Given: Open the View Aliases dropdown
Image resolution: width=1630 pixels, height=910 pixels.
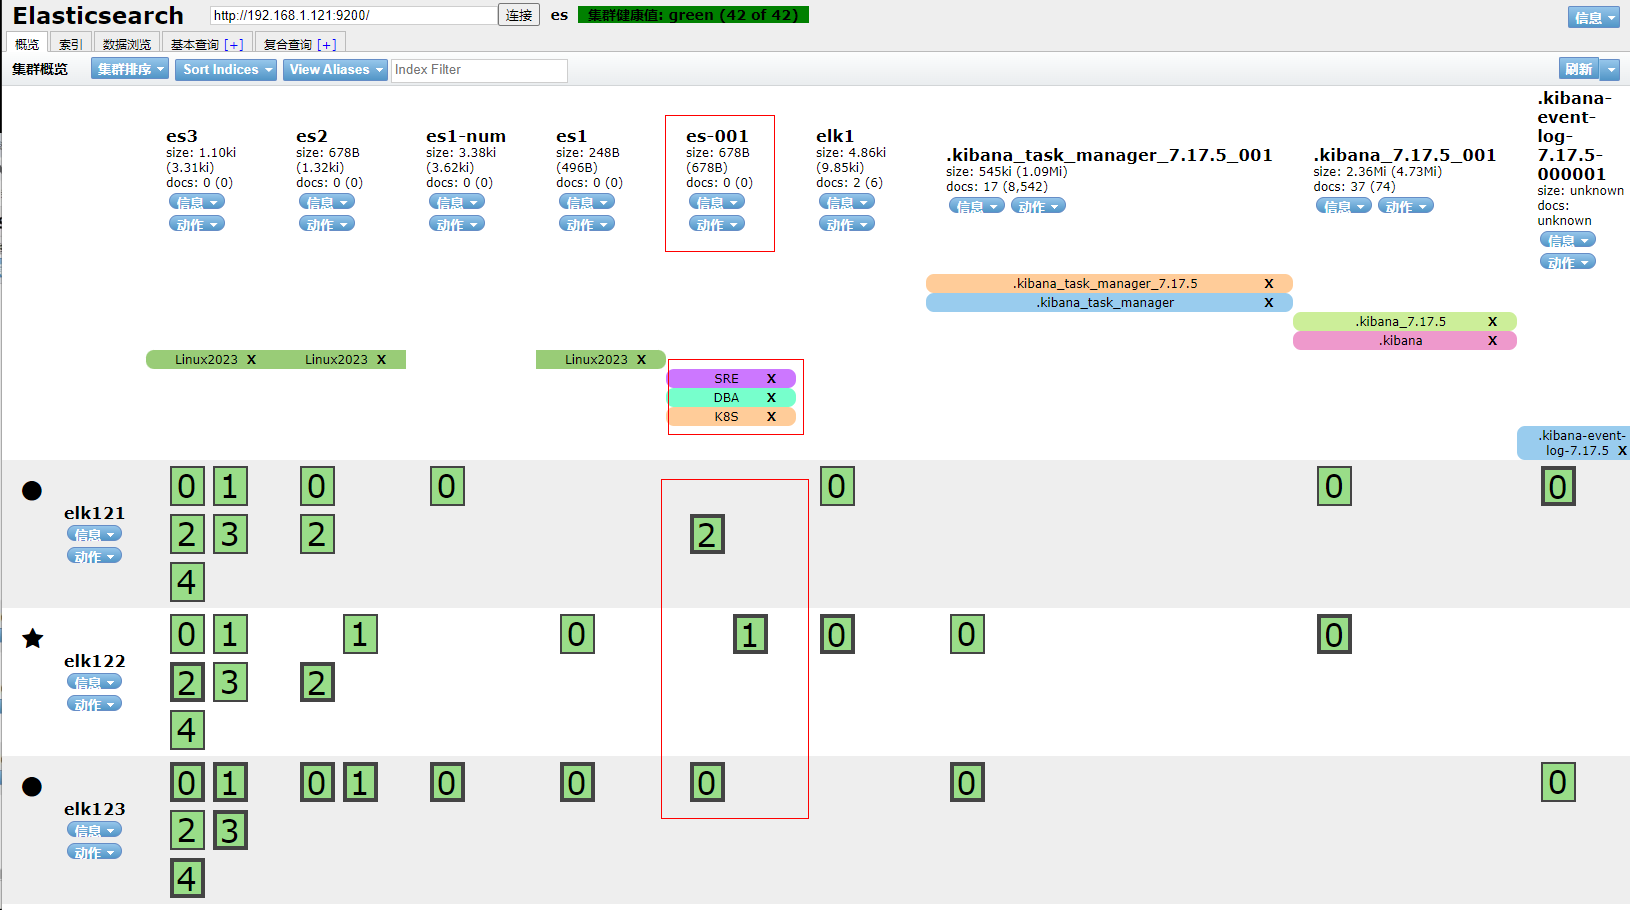Looking at the screenshot, I should [x=335, y=69].
